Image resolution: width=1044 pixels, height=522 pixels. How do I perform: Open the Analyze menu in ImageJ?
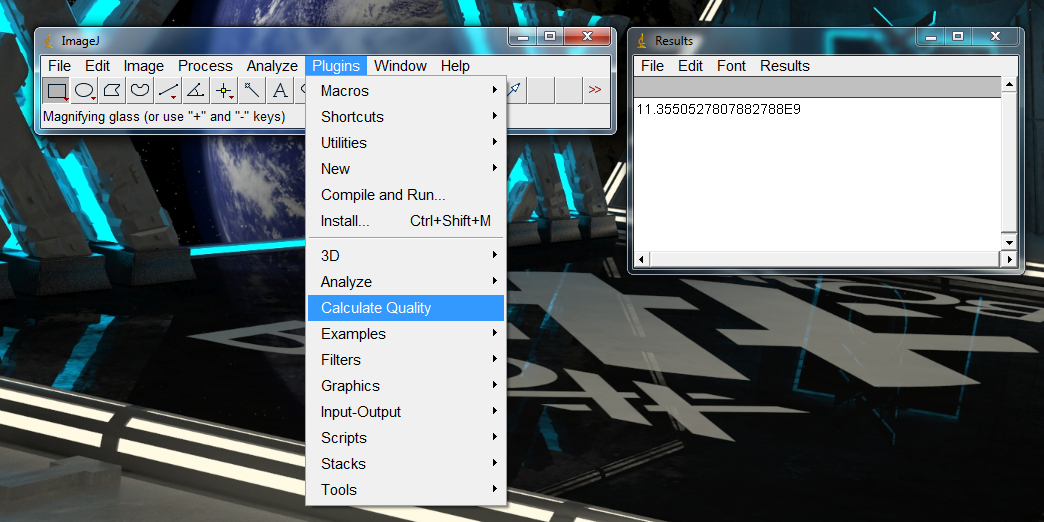click(x=272, y=66)
